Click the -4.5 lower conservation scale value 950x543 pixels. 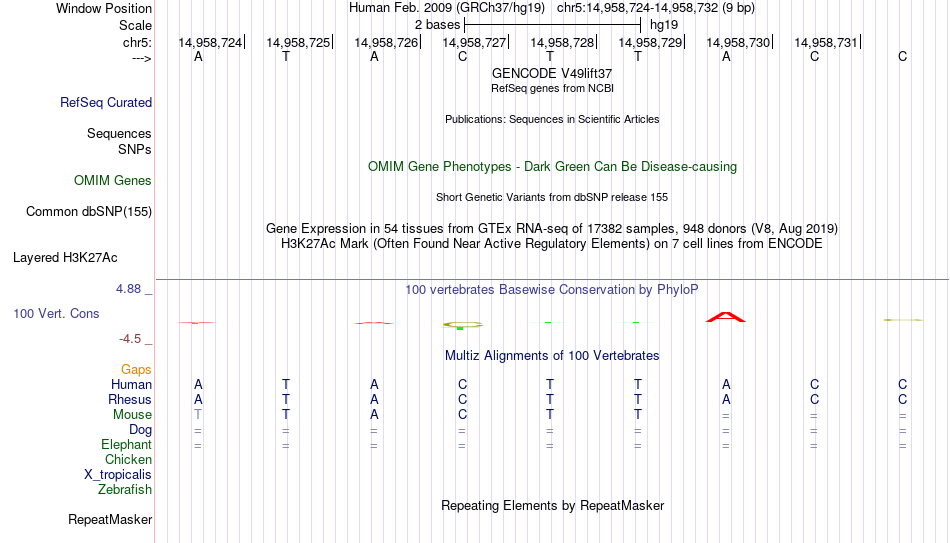(130, 339)
